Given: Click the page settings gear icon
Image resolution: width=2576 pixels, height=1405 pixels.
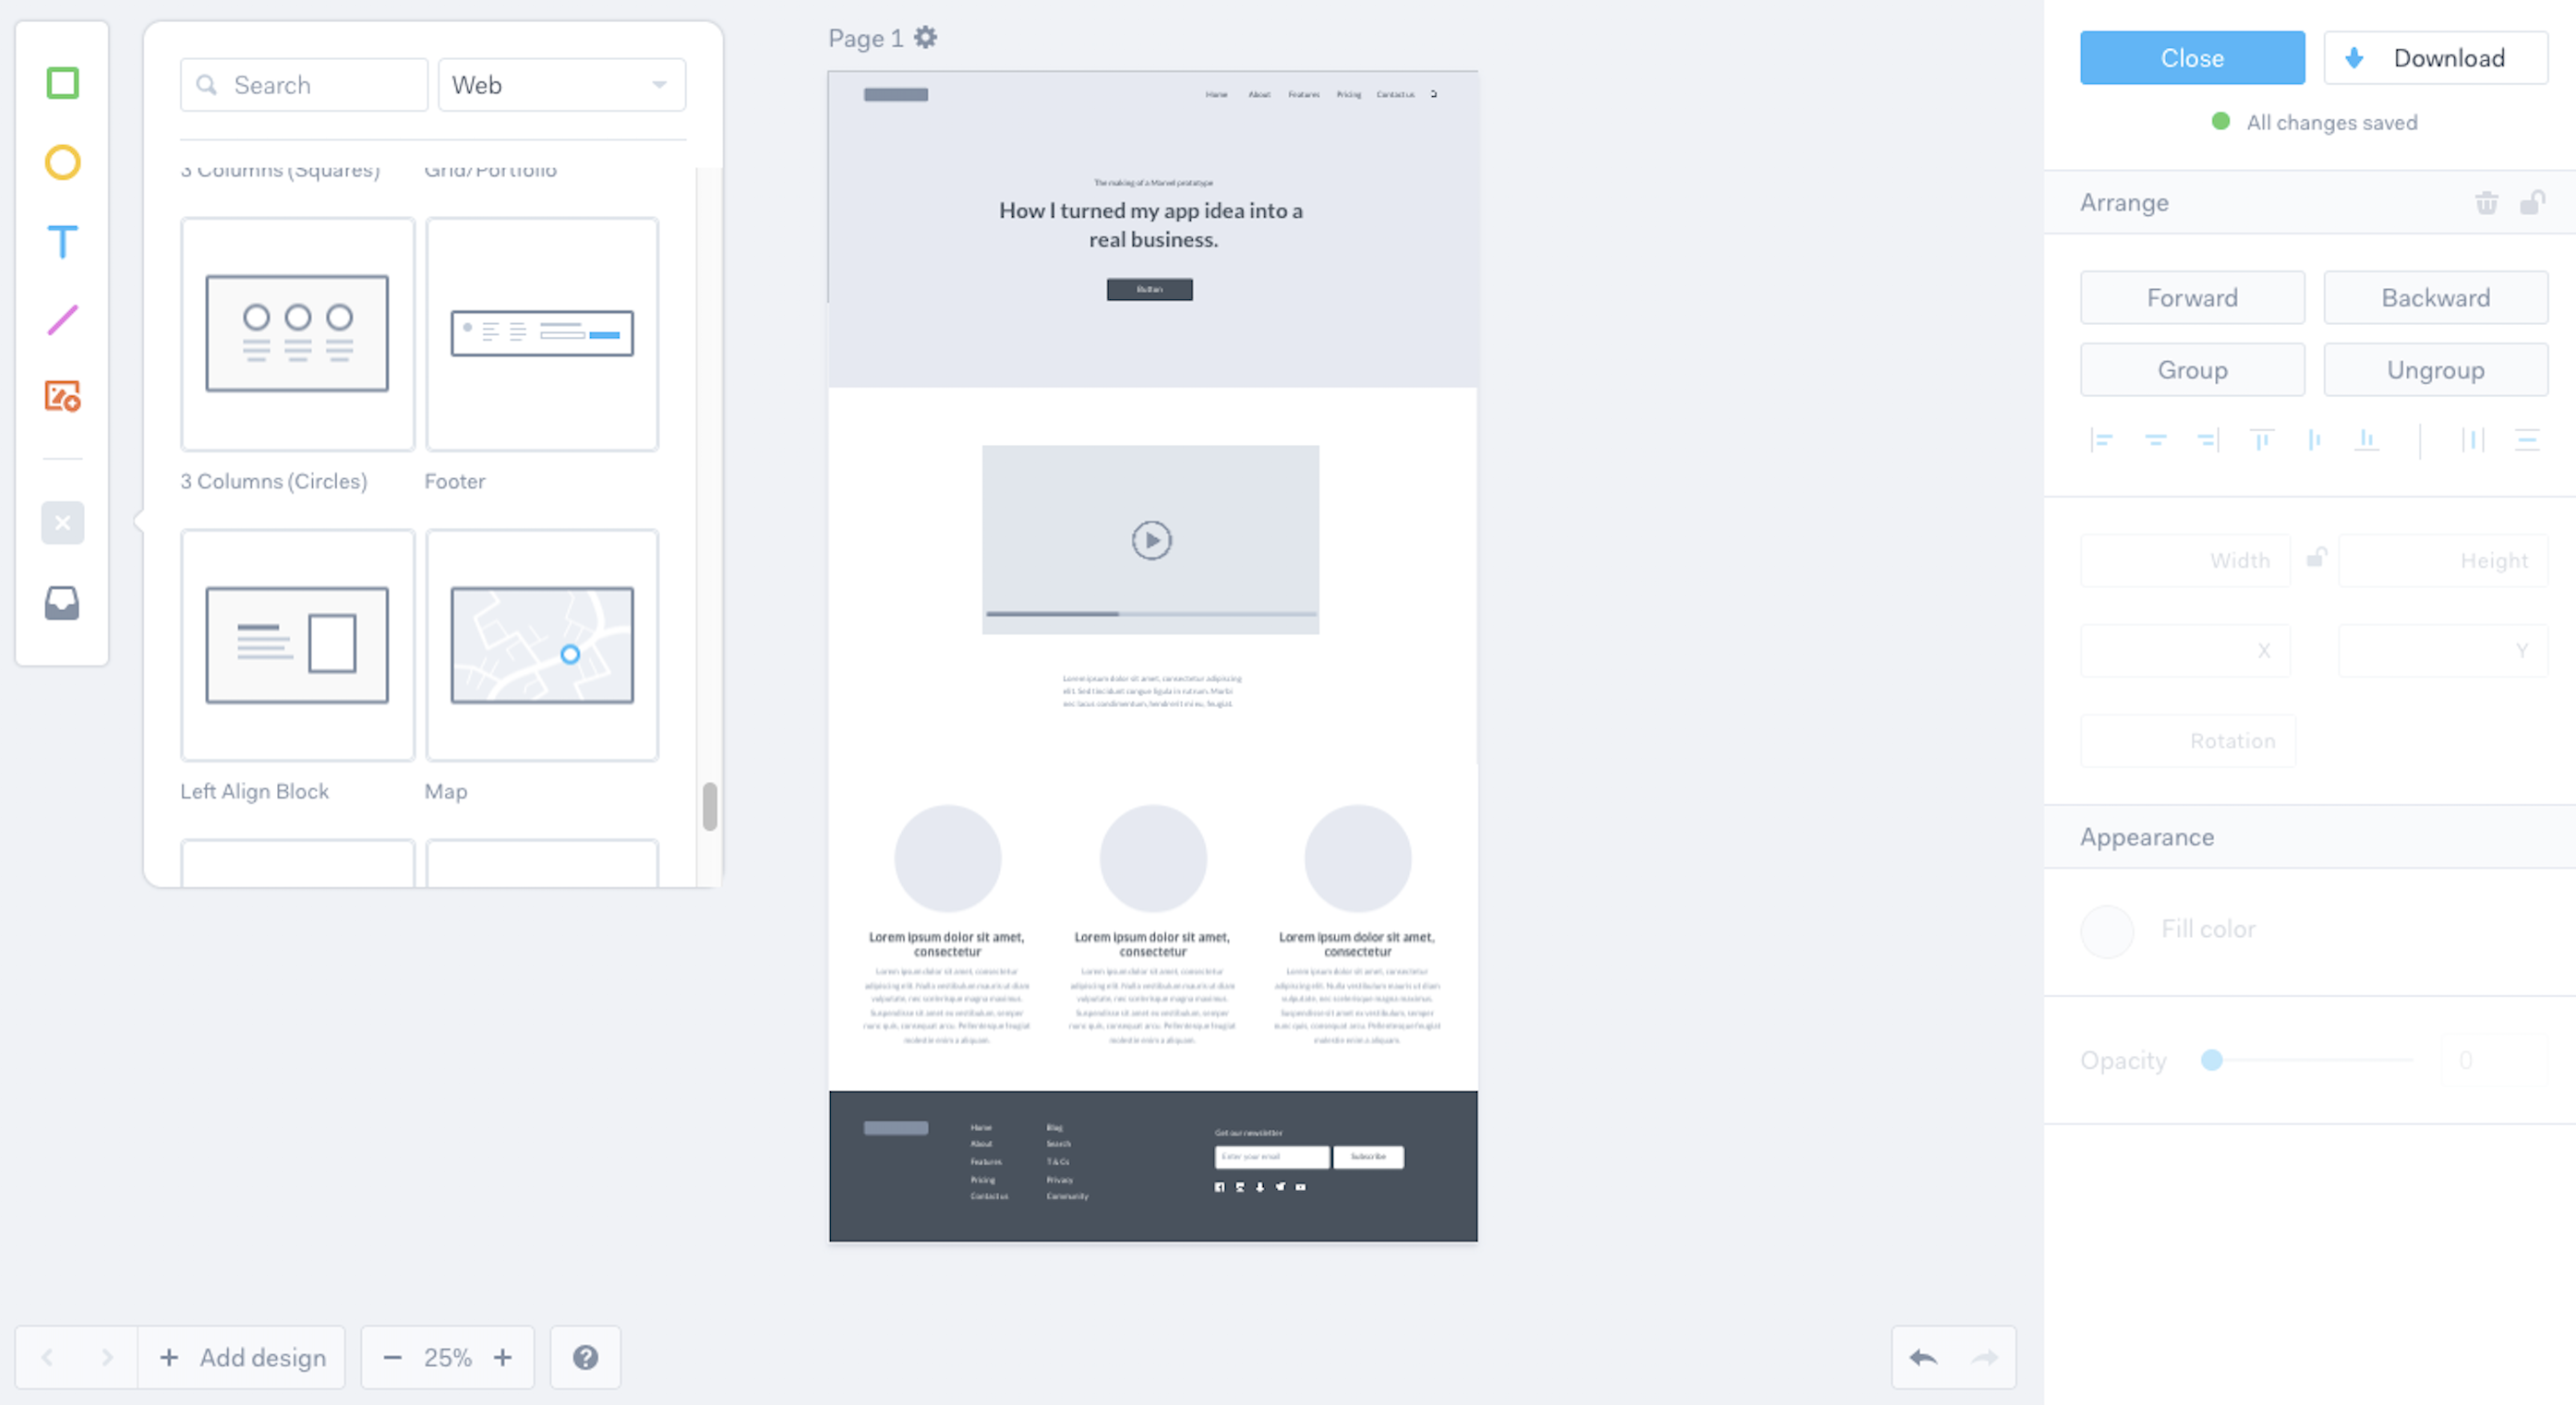Looking at the screenshot, I should (x=927, y=38).
